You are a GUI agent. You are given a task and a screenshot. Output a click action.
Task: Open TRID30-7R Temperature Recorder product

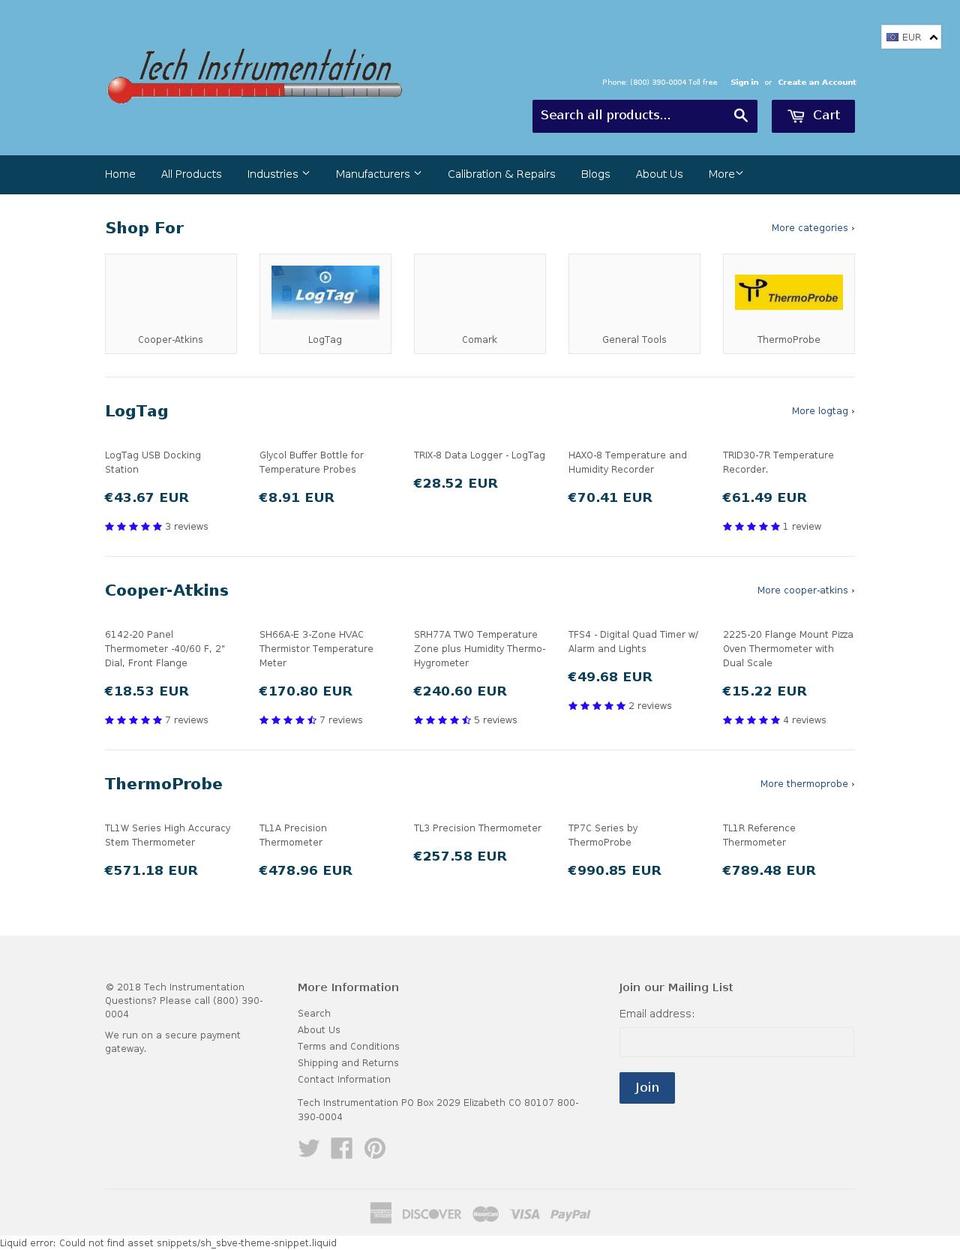tap(778, 462)
